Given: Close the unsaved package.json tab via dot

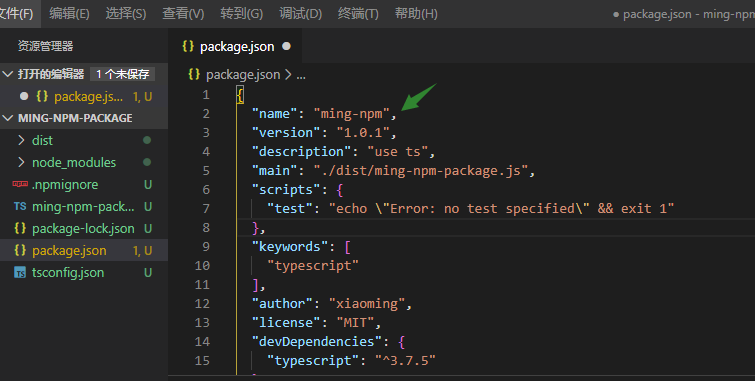Looking at the screenshot, I should tap(286, 46).
